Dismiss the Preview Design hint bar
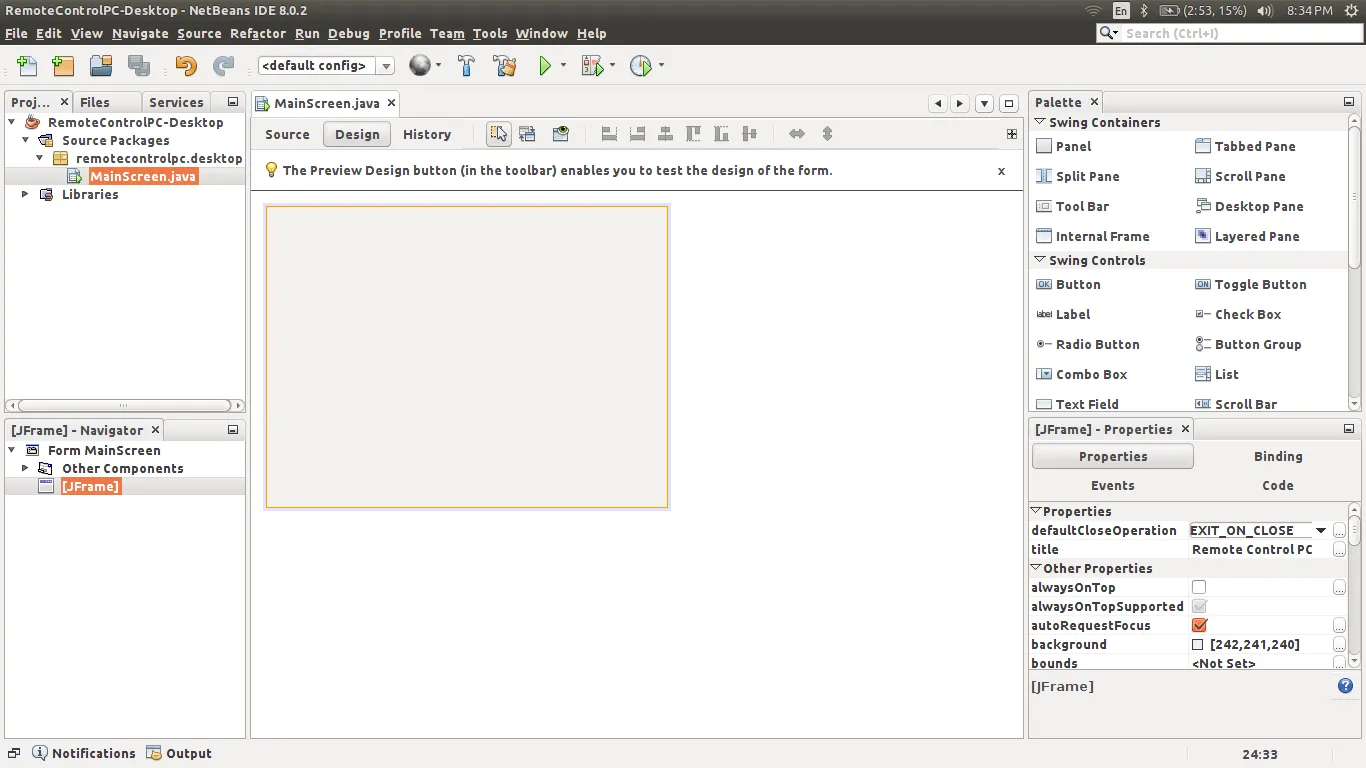Image resolution: width=1366 pixels, height=768 pixels. coord(1001,171)
